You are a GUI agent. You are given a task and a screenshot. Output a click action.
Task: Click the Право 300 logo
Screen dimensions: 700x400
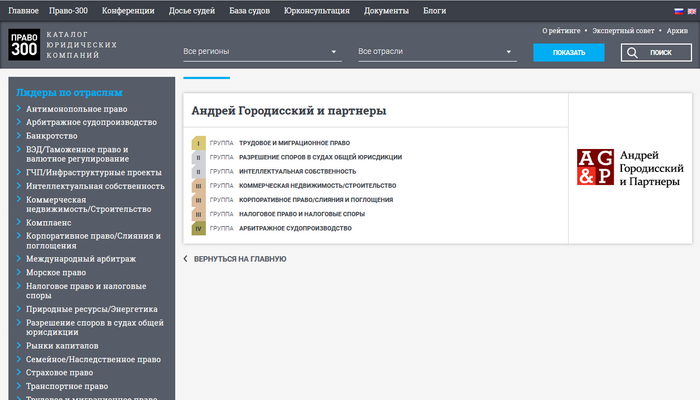tap(24, 45)
